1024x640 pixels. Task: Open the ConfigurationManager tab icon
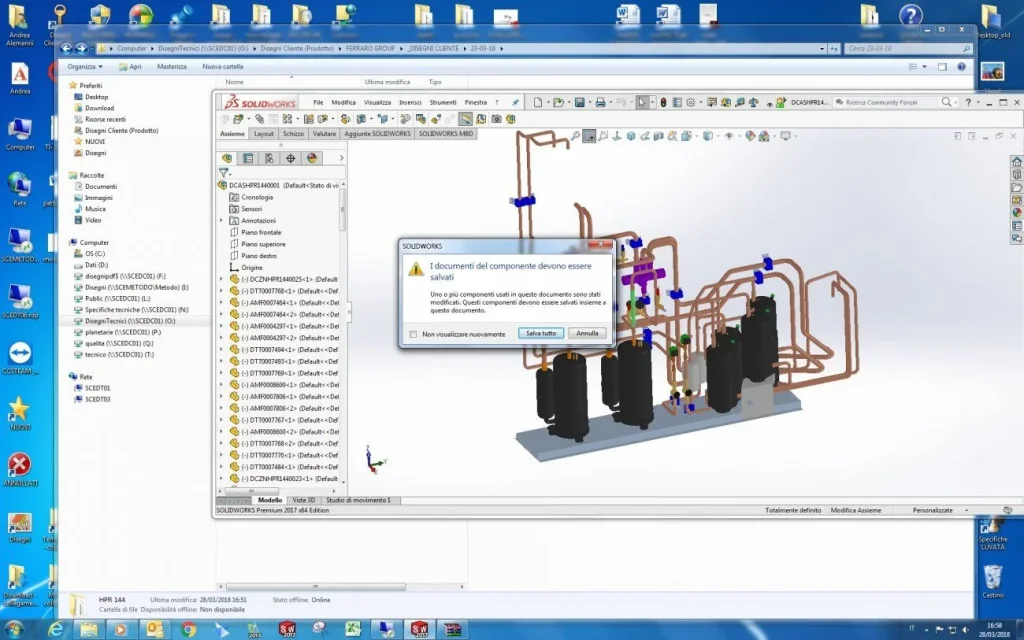pos(269,158)
